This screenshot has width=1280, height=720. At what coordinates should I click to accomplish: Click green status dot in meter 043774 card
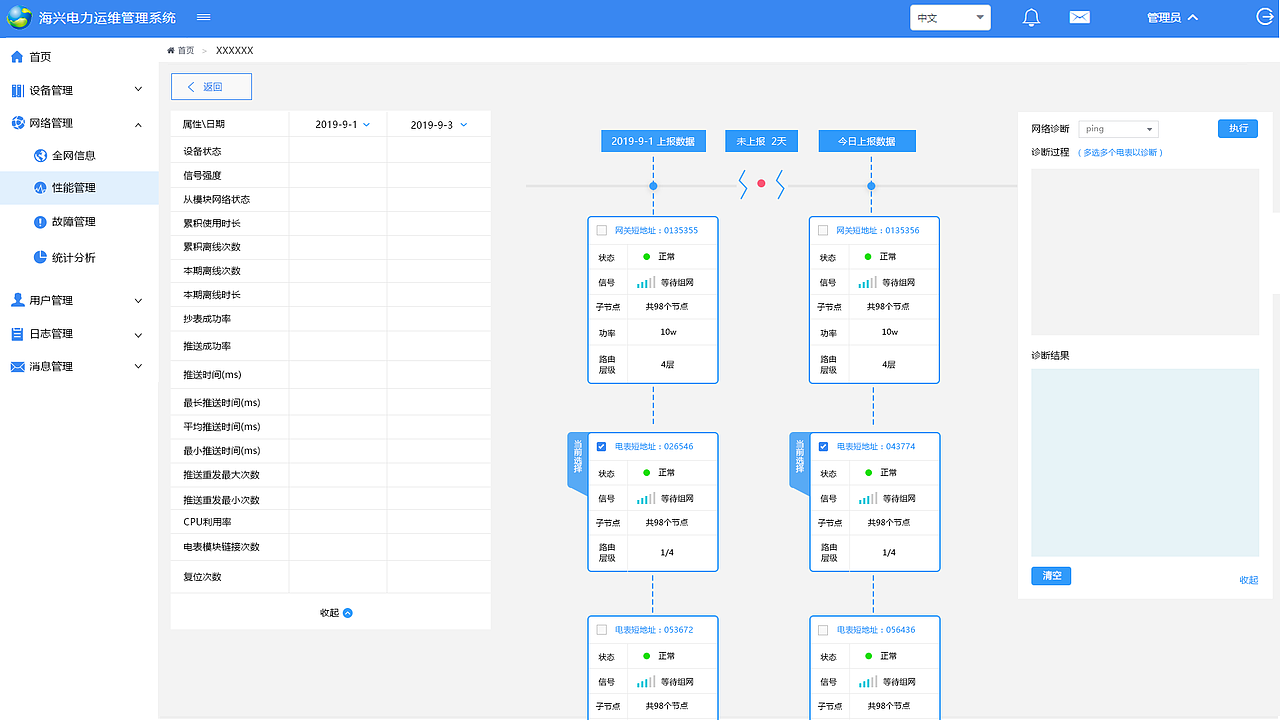click(869, 472)
